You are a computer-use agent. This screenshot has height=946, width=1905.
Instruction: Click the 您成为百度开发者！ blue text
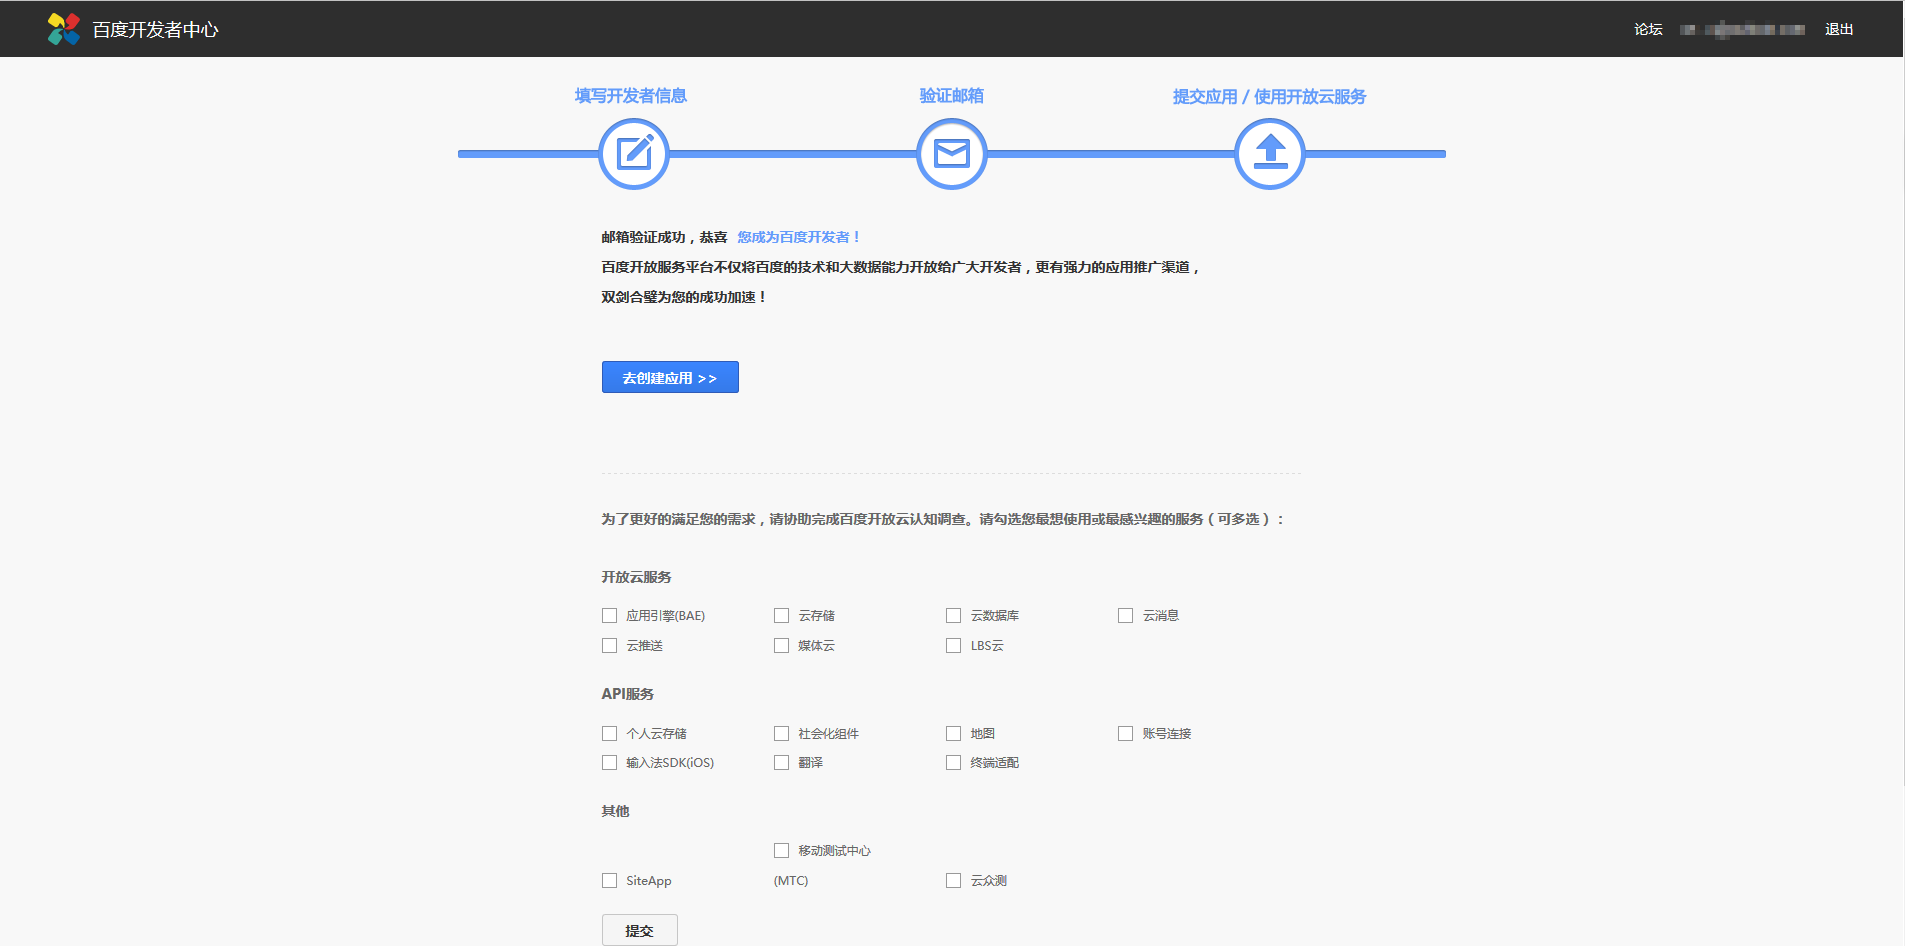800,237
